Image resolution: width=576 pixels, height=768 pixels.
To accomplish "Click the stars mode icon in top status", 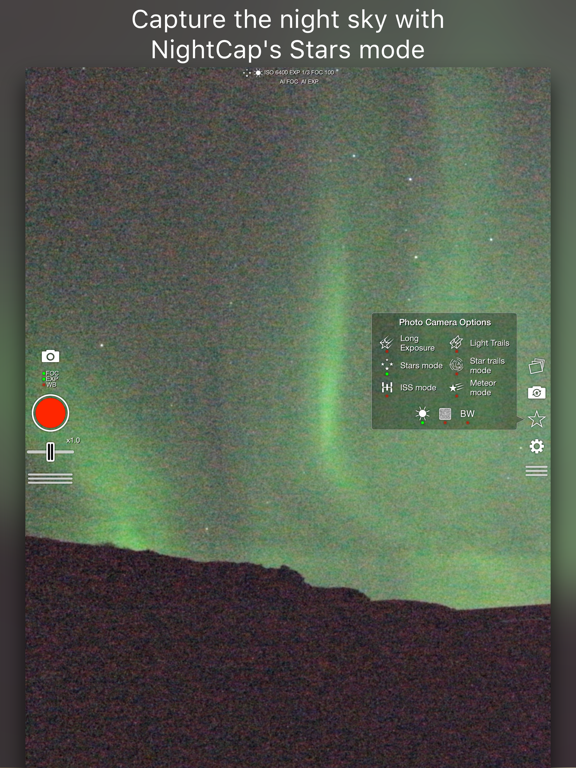I will click(247, 73).
